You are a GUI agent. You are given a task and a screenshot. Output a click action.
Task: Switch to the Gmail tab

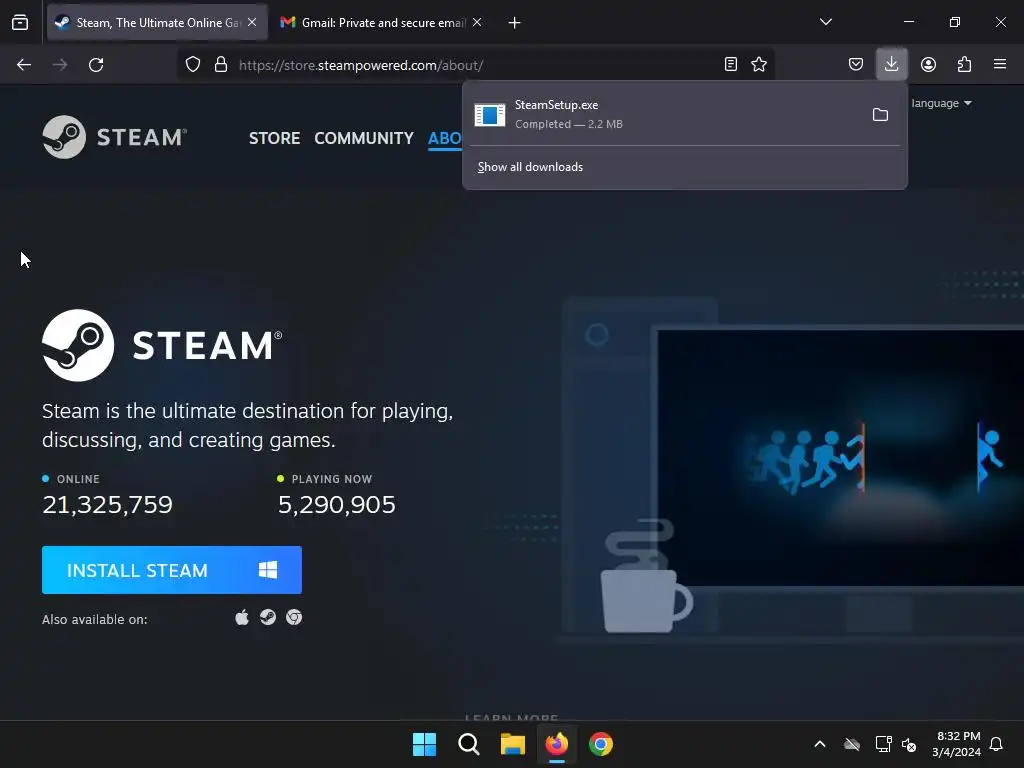(x=381, y=22)
